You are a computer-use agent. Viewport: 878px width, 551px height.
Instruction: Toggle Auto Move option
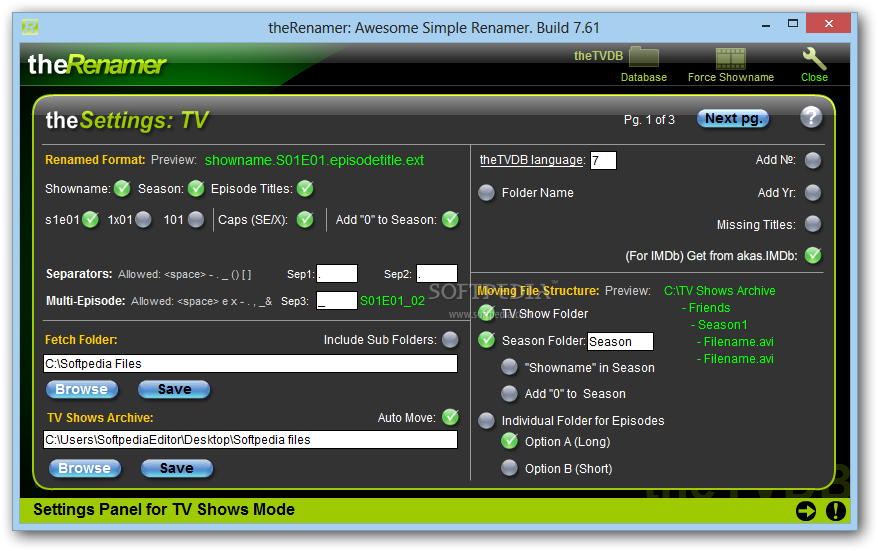[x=450, y=417]
